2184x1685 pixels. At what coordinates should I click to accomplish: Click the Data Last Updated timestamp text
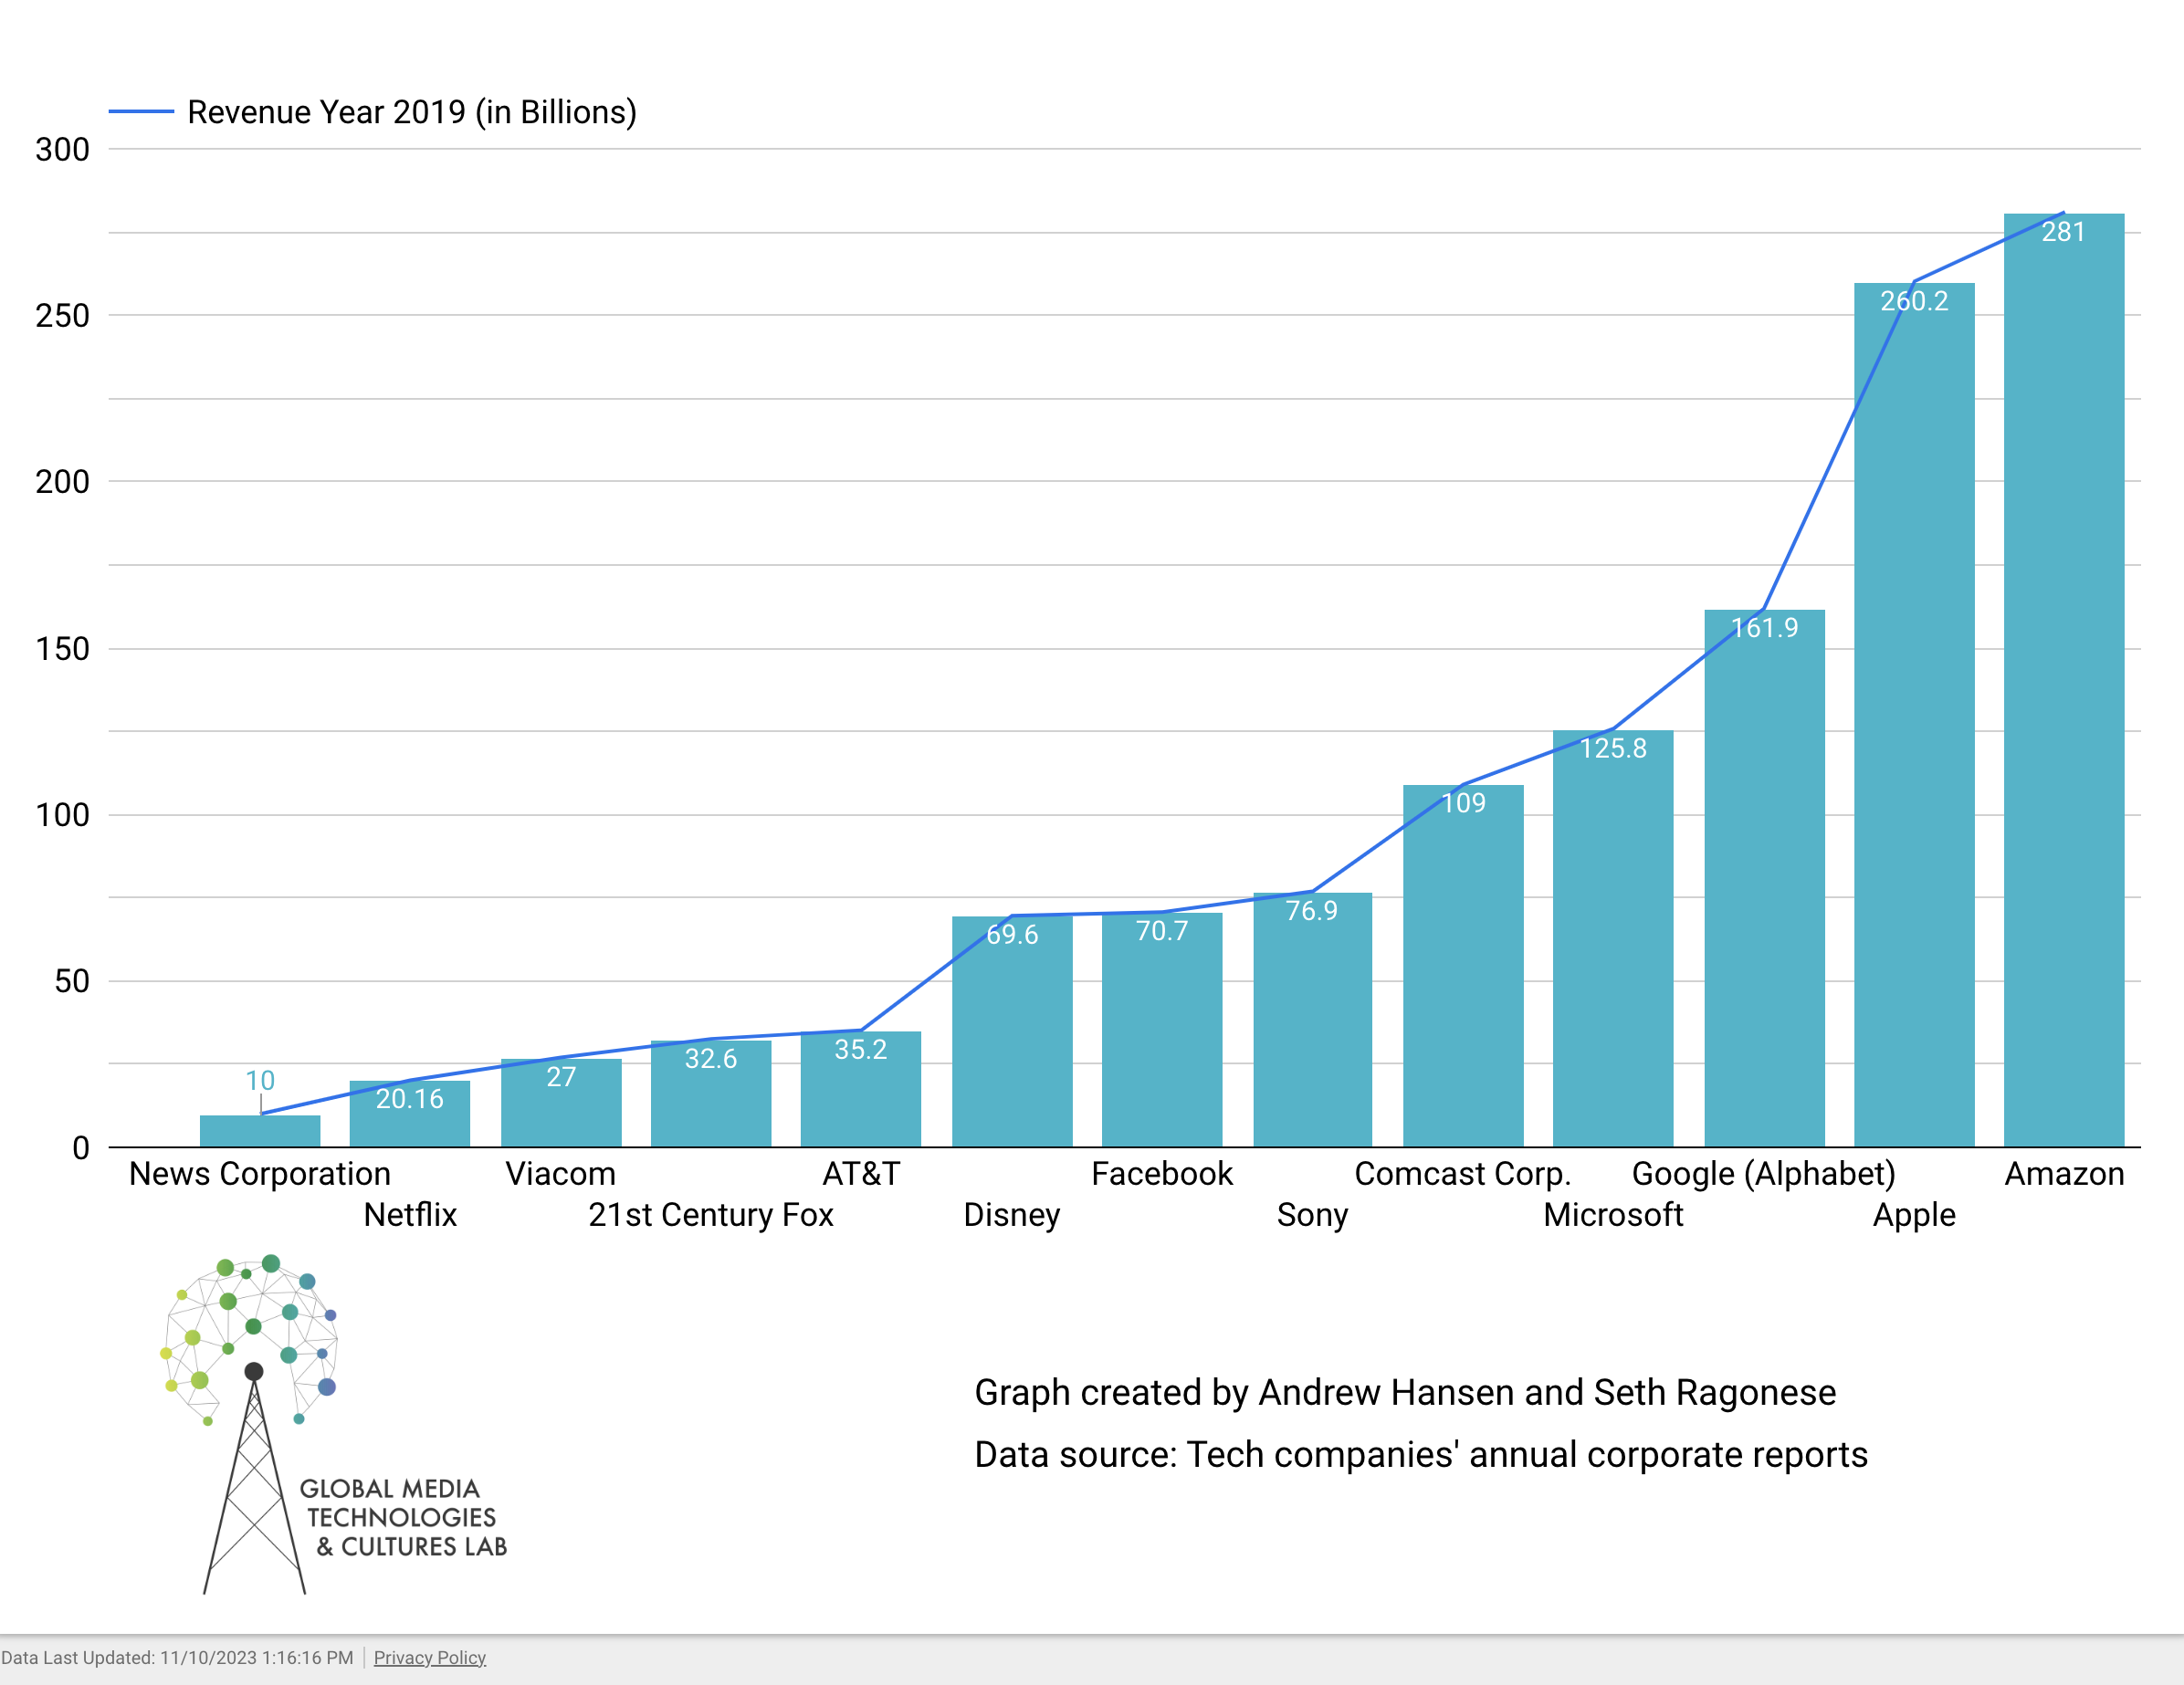click(177, 1657)
